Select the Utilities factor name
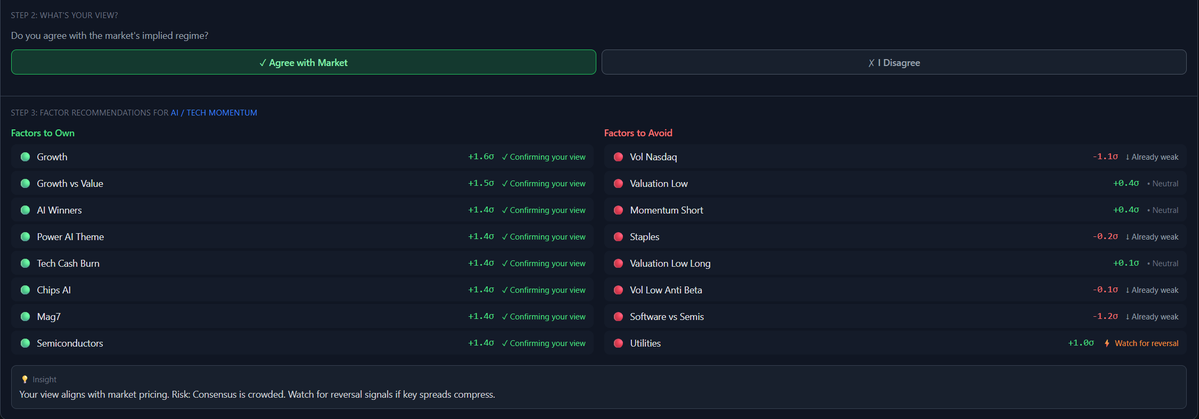The width and height of the screenshot is (1199, 419). point(645,343)
